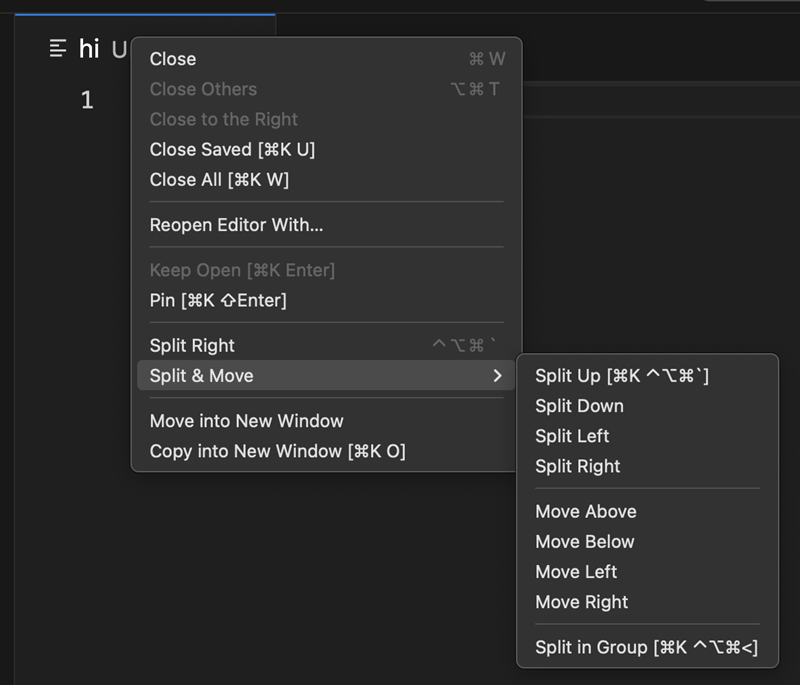Screen dimensions: 800x685
Task: Choose Split Down option
Action: click(579, 406)
